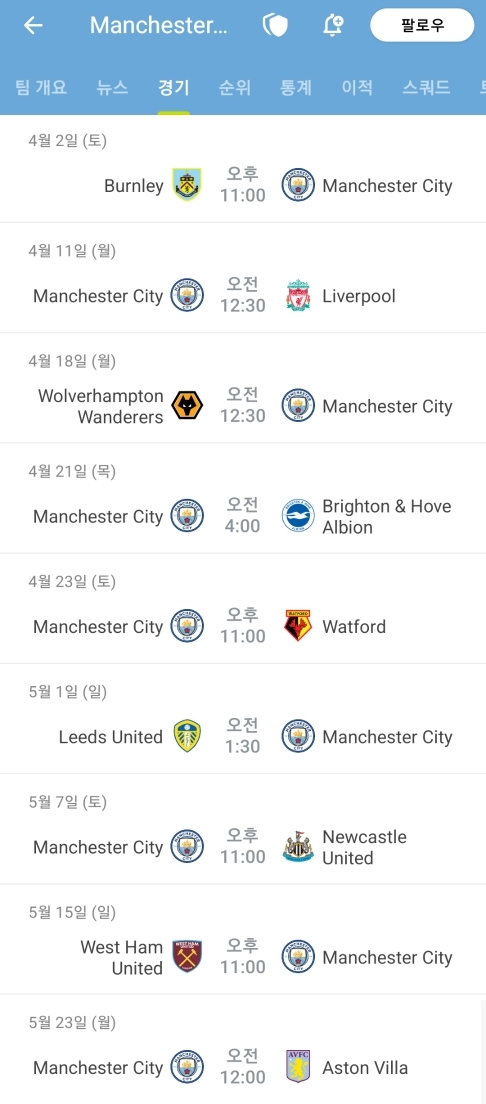Tap the Liverpool club crest
Image resolution: width=486 pixels, height=1104 pixels.
click(x=298, y=296)
